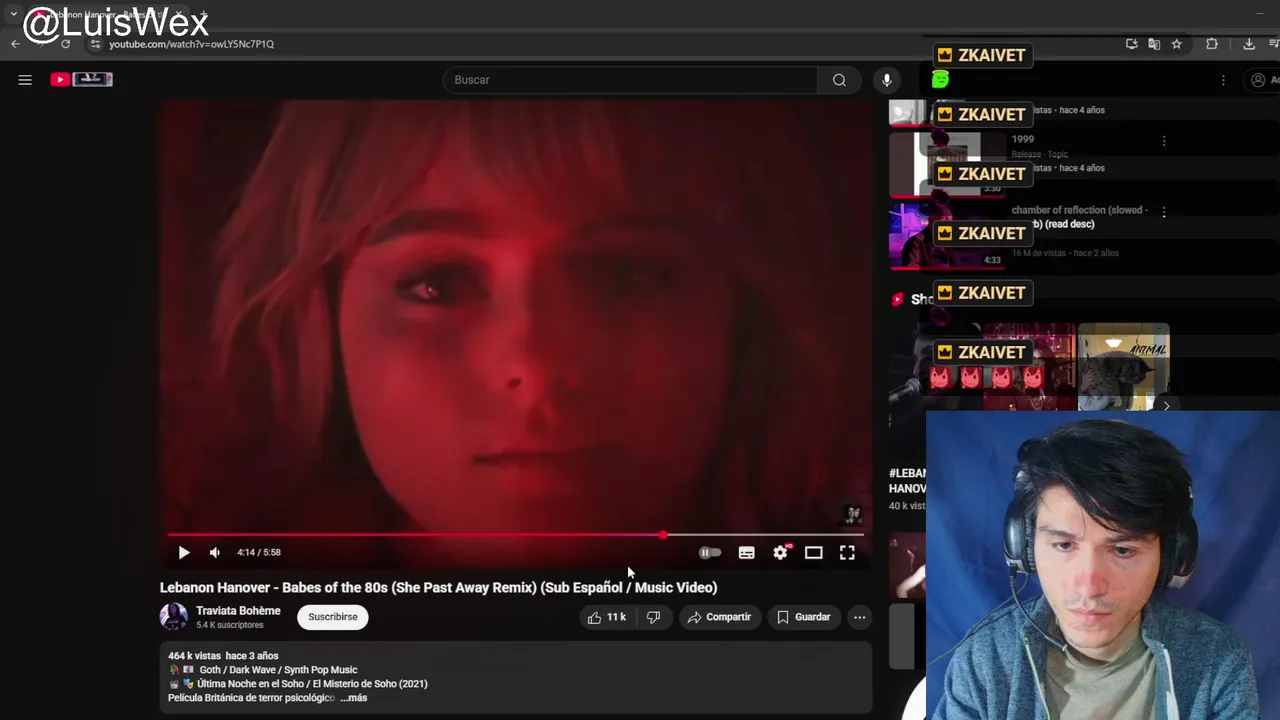This screenshot has width=1280, height=720.
Task: Start voice search with the microphone
Action: tap(887, 80)
